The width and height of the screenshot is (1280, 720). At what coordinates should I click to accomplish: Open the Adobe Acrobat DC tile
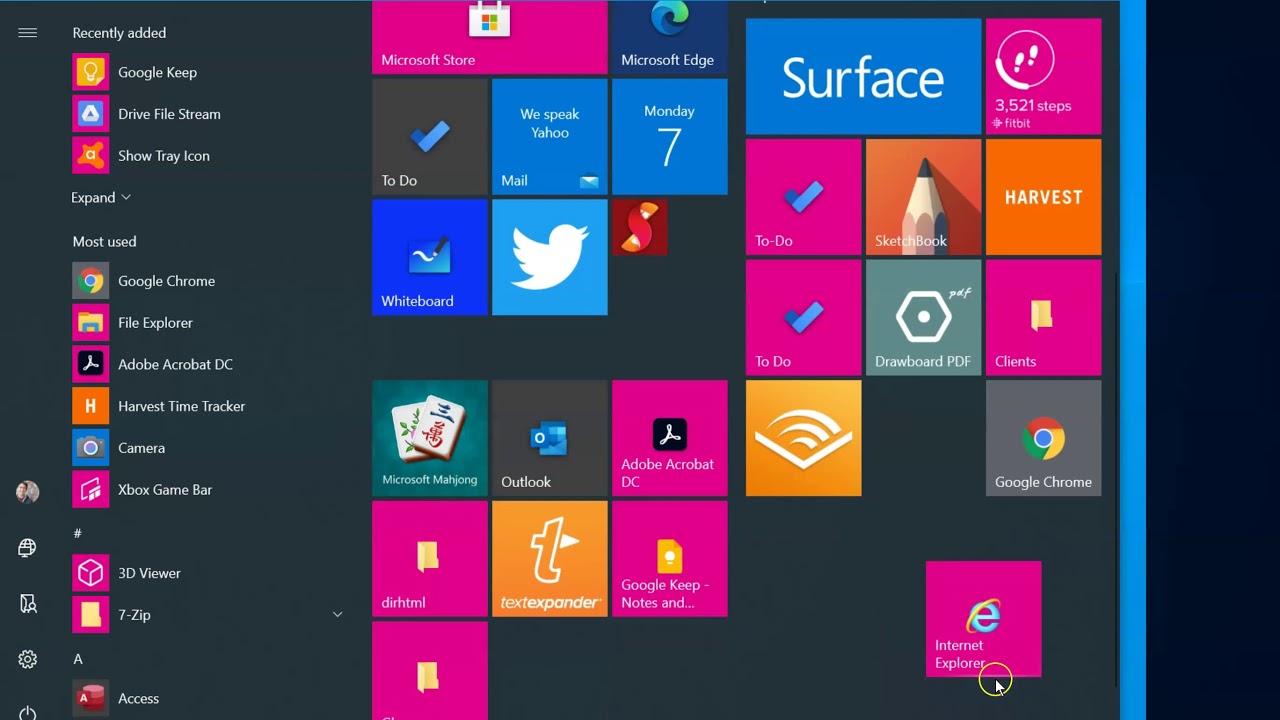click(x=670, y=438)
